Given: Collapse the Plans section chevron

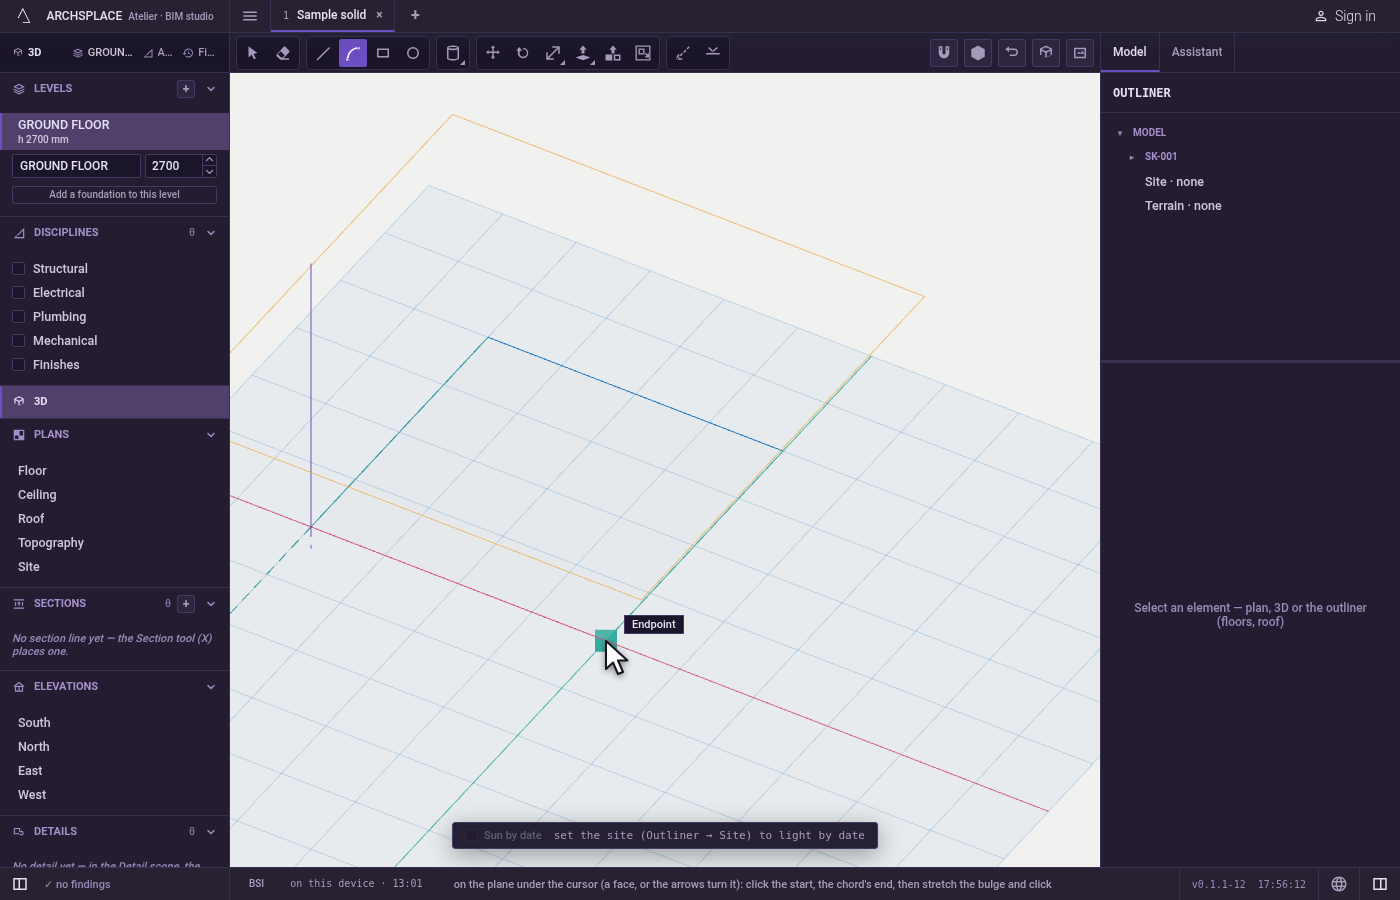Looking at the screenshot, I should pyautogui.click(x=211, y=435).
